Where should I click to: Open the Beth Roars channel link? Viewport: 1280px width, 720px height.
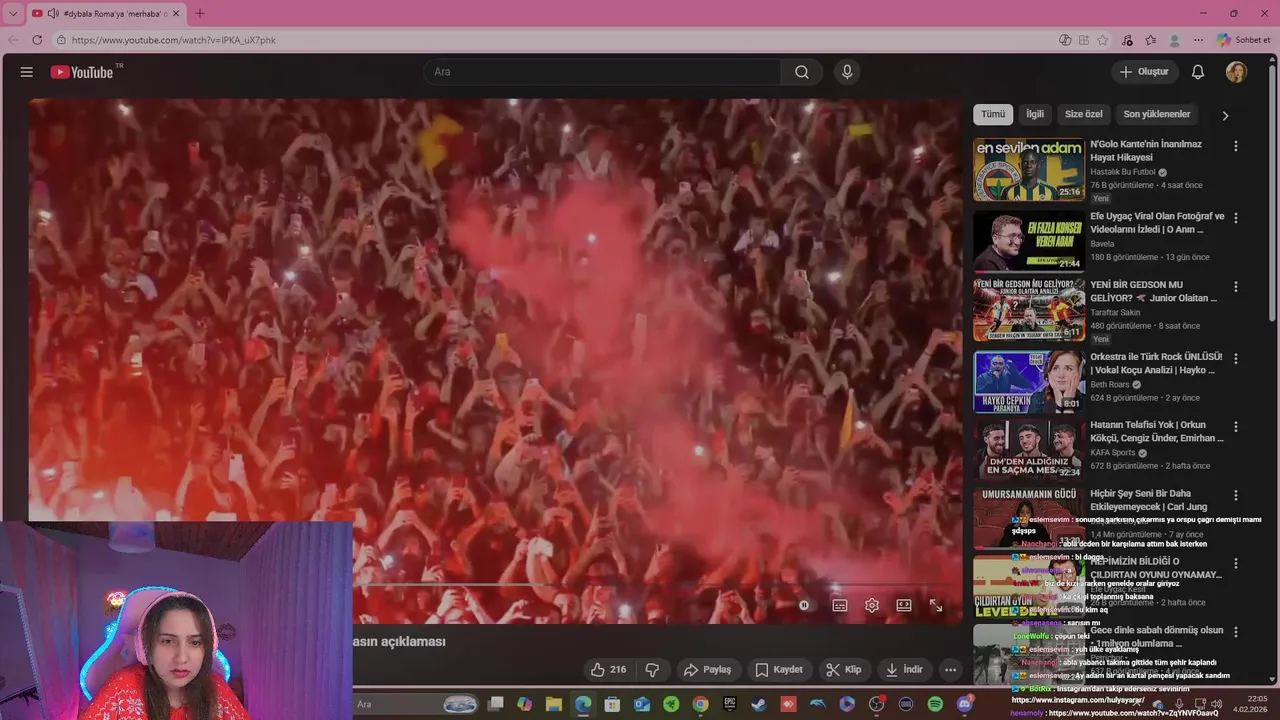coord(1111,384)
